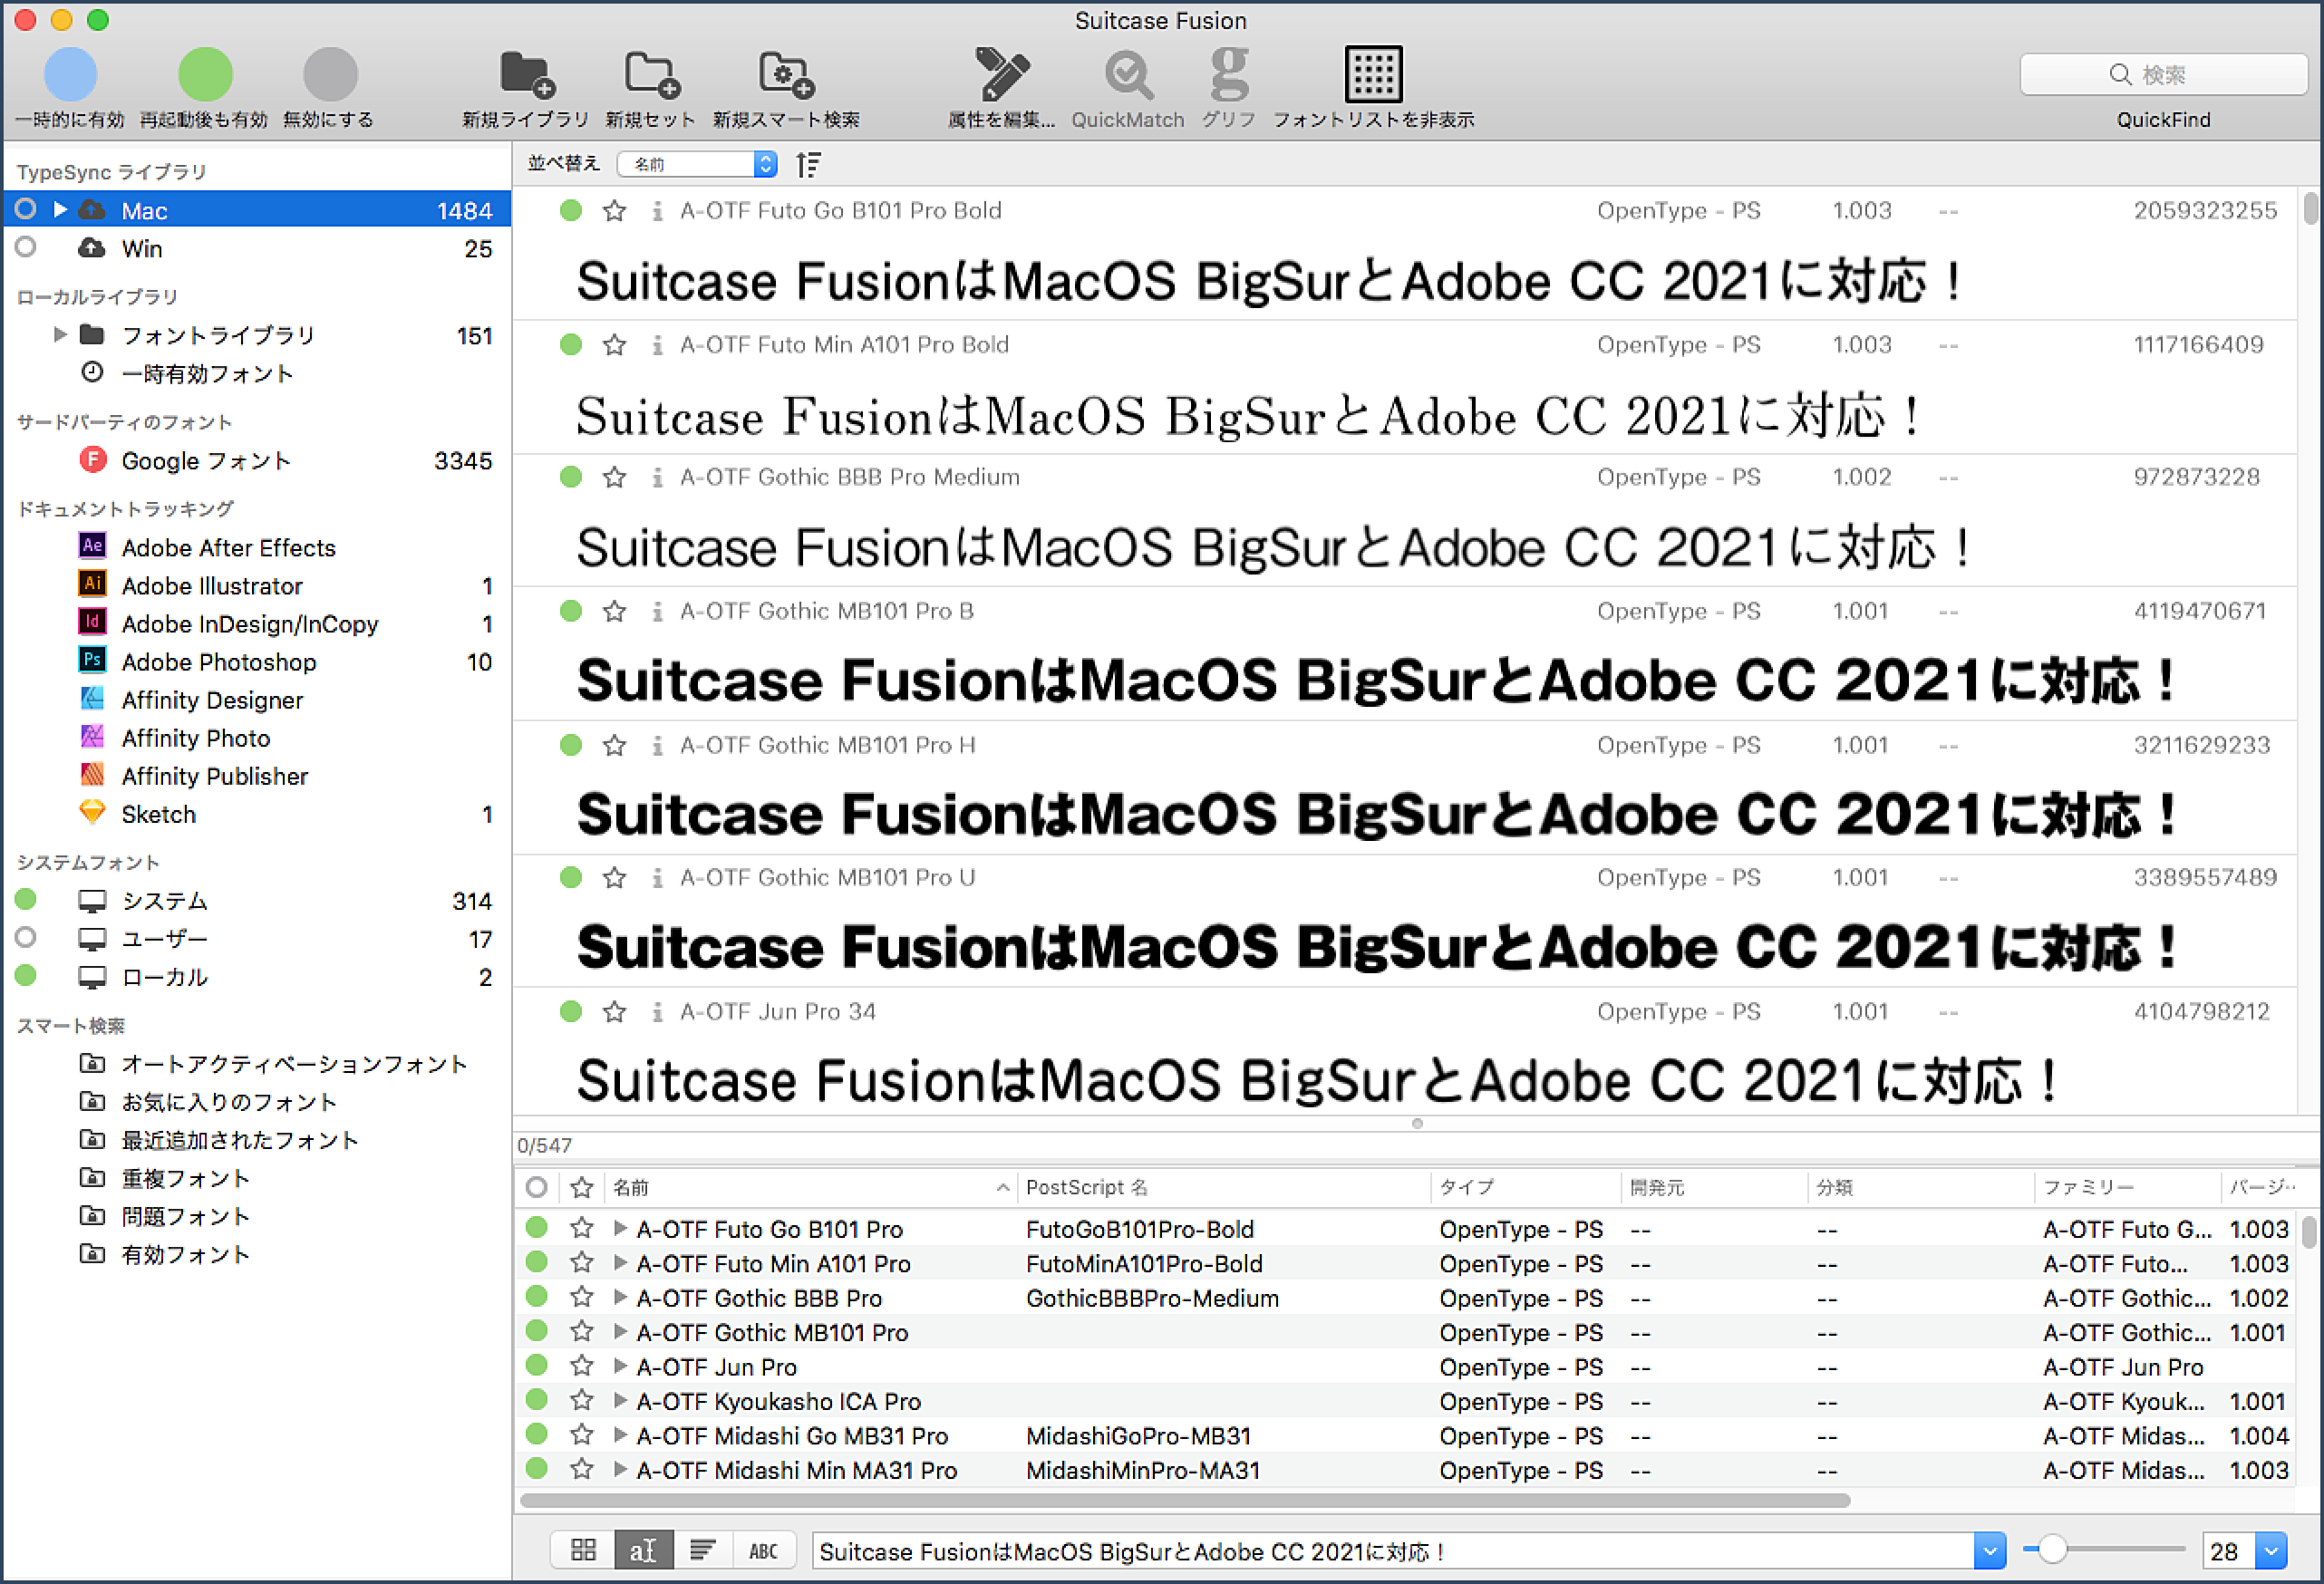Open the Glyph view icon
2324x1584 pixels.
coord(1229,74)
